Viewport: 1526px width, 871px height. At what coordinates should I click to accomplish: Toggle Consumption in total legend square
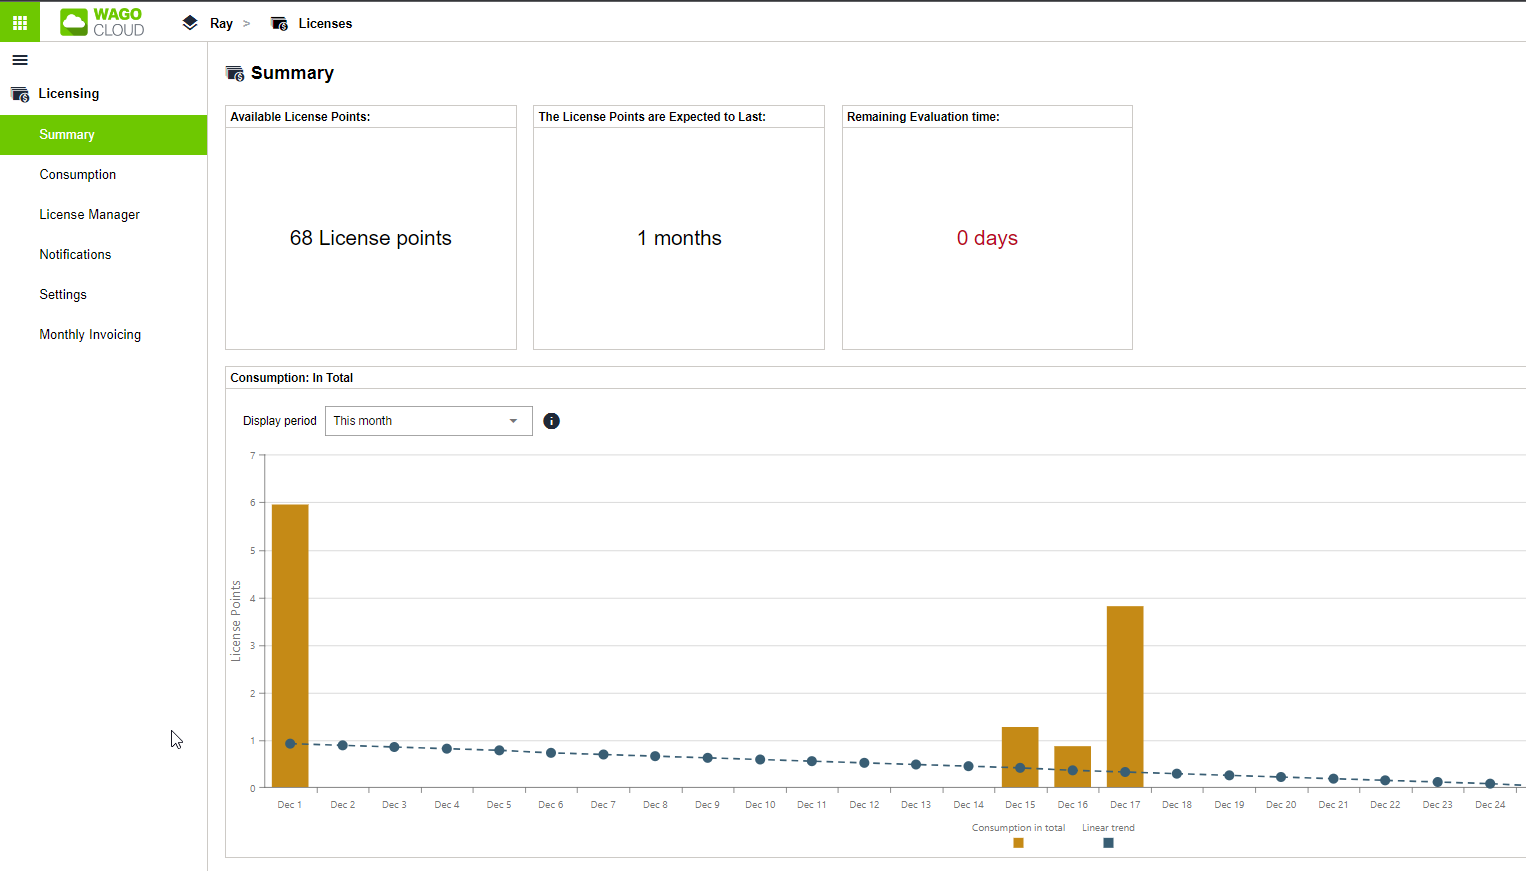[x=1018, y=843]
